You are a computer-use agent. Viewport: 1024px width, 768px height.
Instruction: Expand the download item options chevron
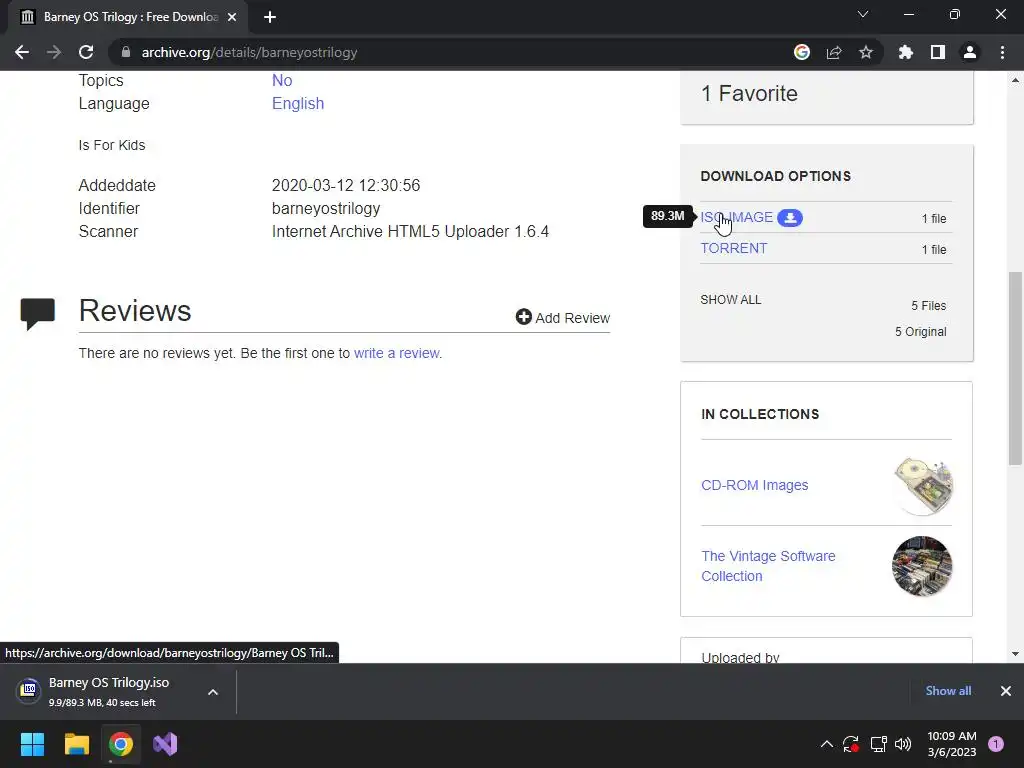click(x=213, y=692)
